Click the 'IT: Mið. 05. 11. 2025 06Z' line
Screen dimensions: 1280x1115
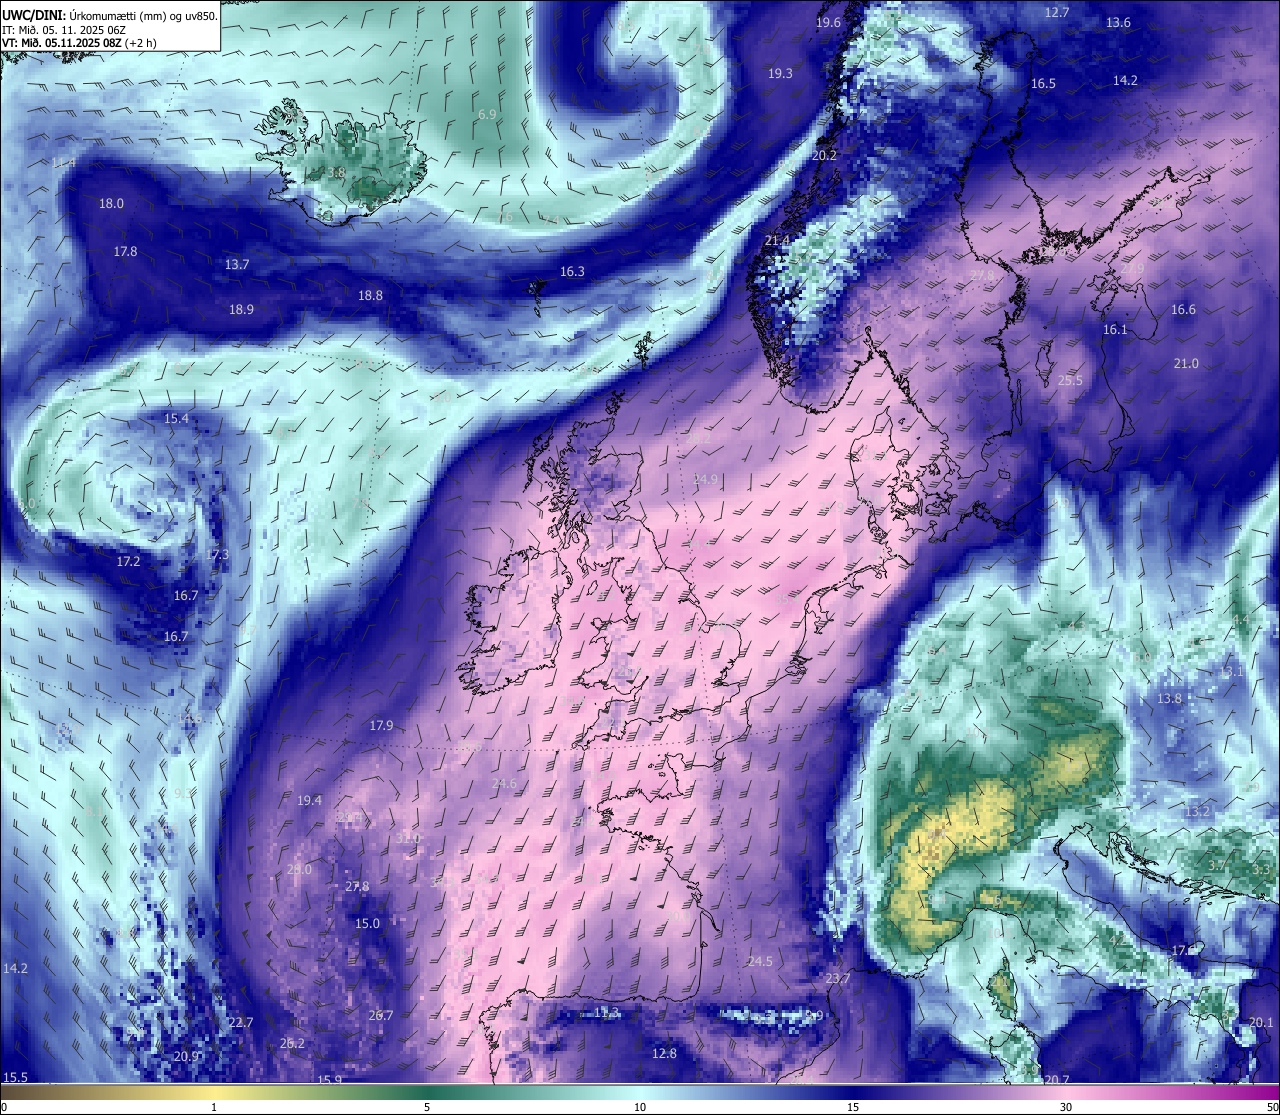(x=63, y=30)
